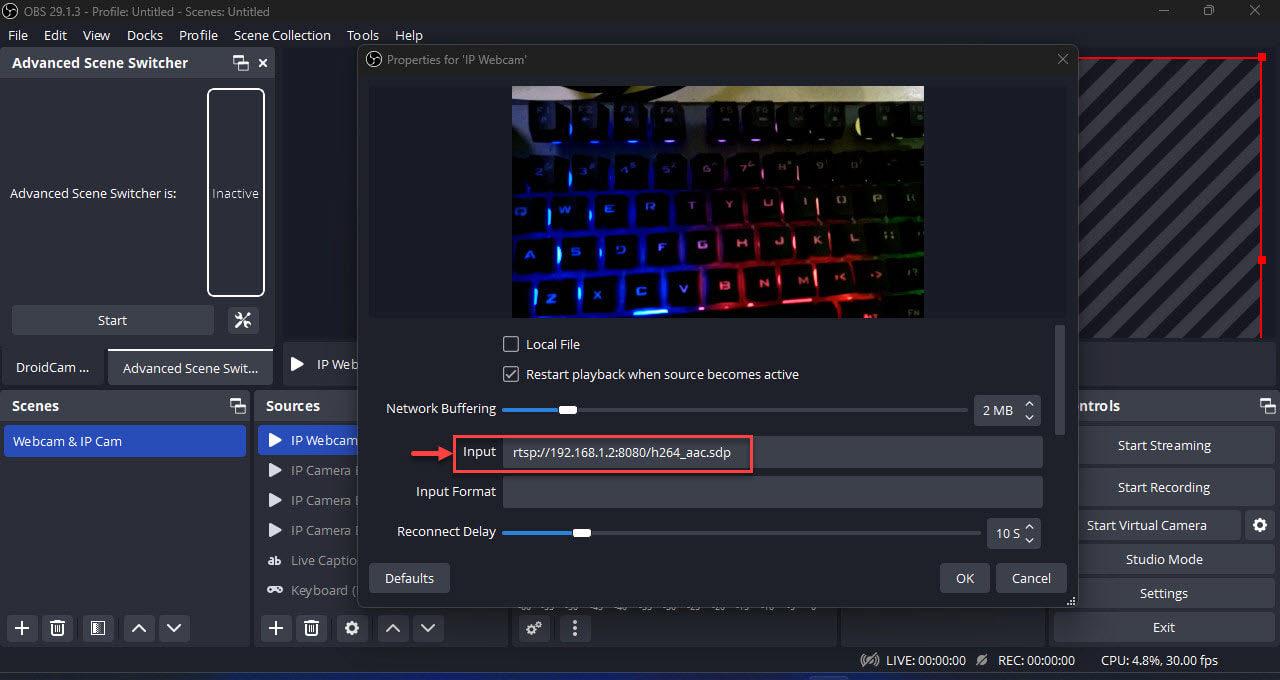
Task: Click Start Streaming
Action: pos(1164,446)
